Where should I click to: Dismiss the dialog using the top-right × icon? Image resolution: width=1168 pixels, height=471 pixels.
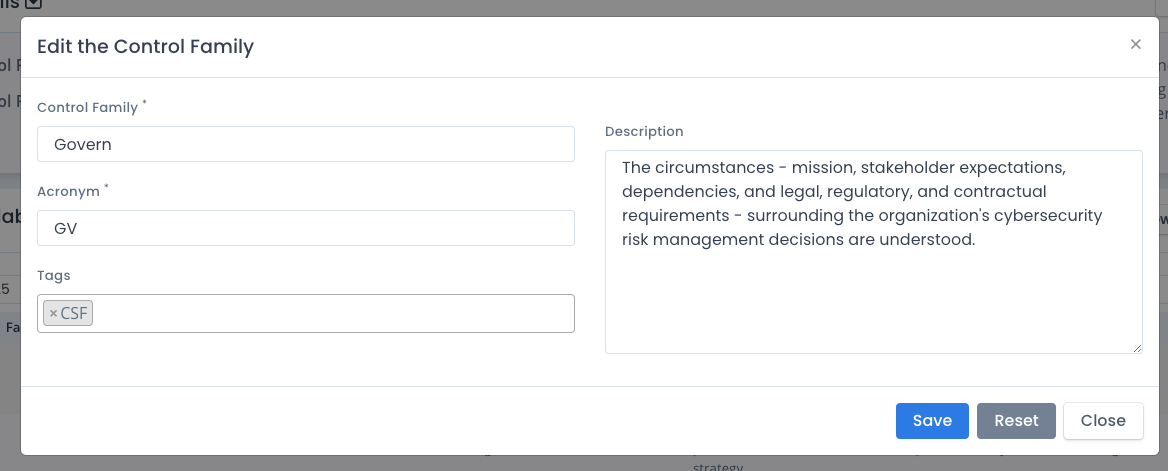[1135, 45]
